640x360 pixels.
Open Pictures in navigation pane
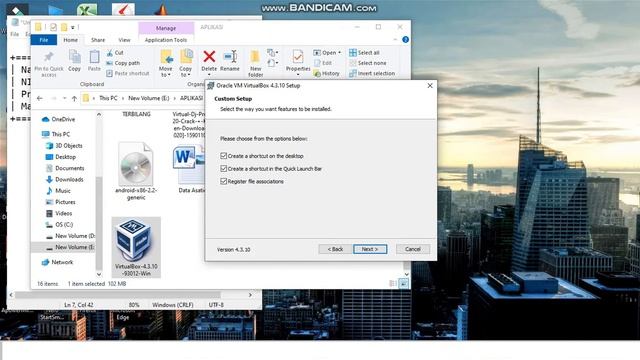60,202
